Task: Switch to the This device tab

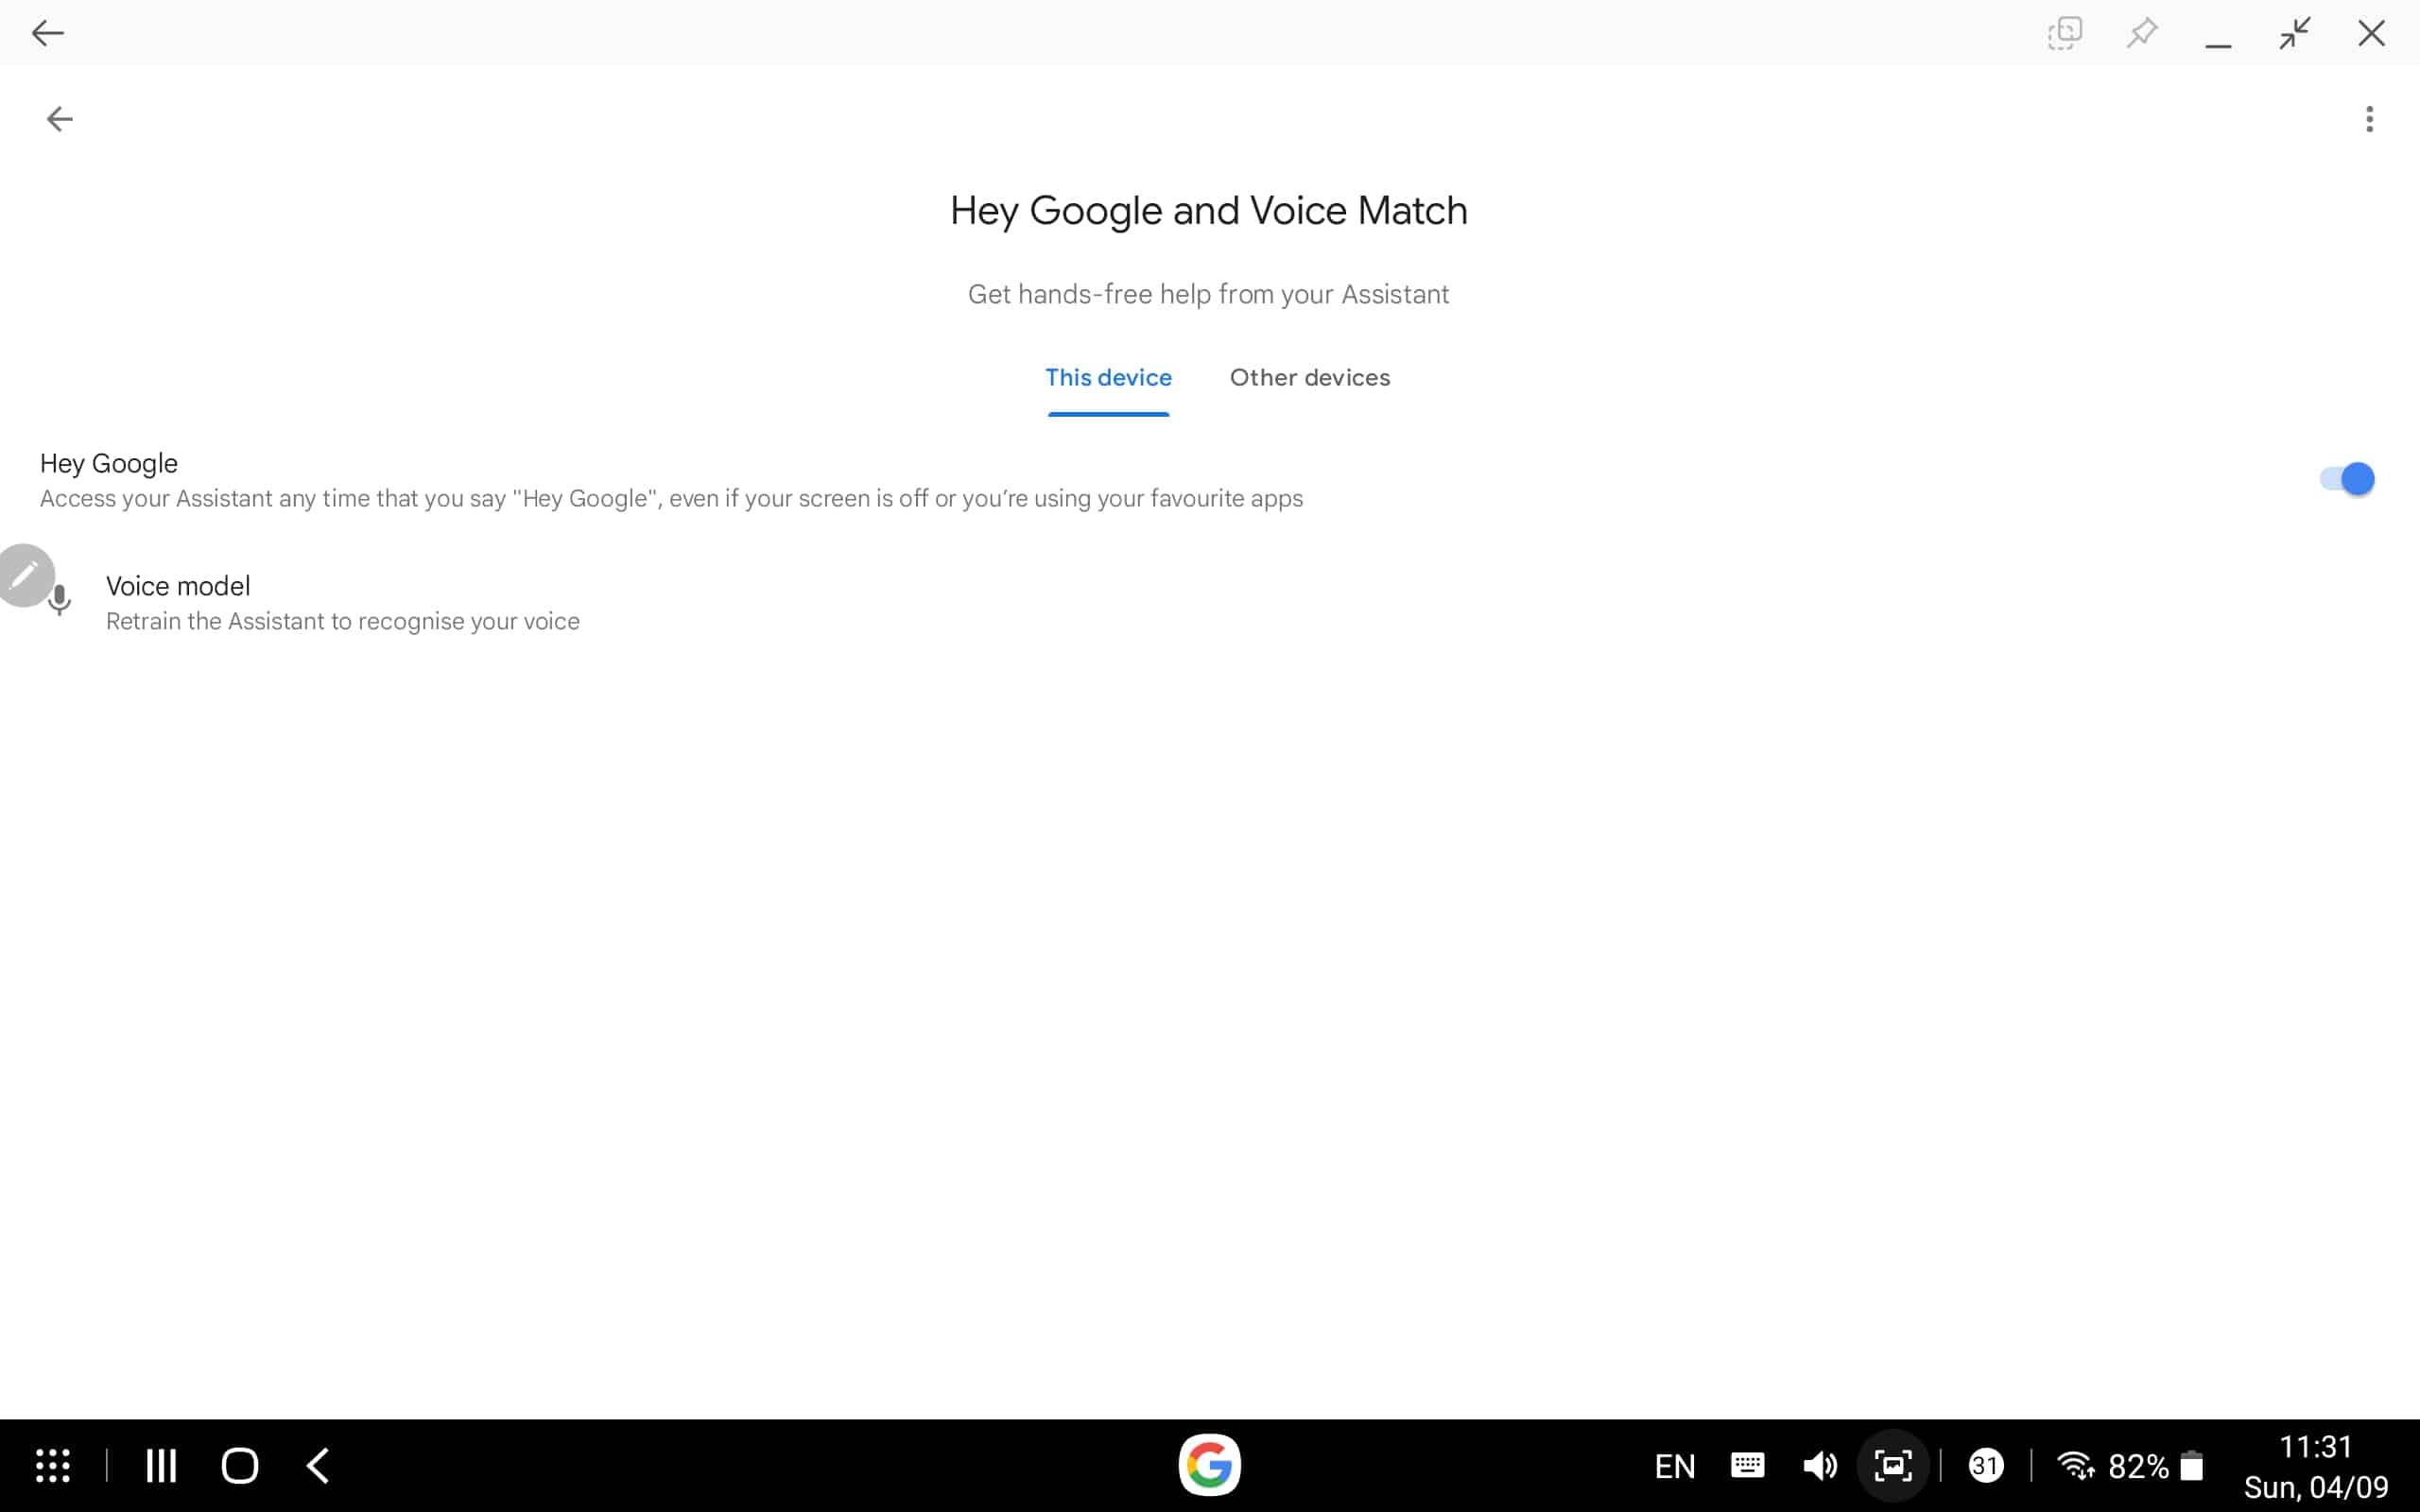Action: tap(1108, 378)
